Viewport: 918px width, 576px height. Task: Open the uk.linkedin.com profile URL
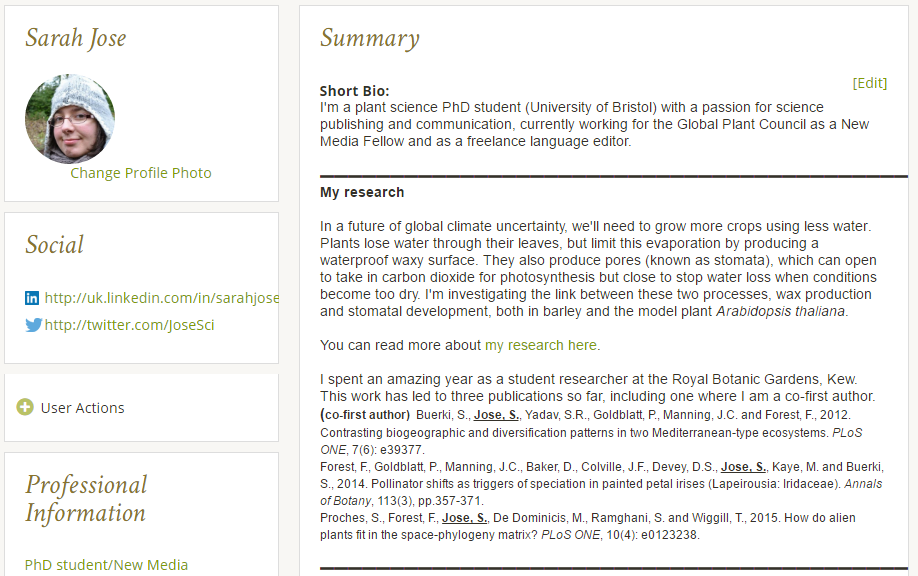tap(161, 298)
